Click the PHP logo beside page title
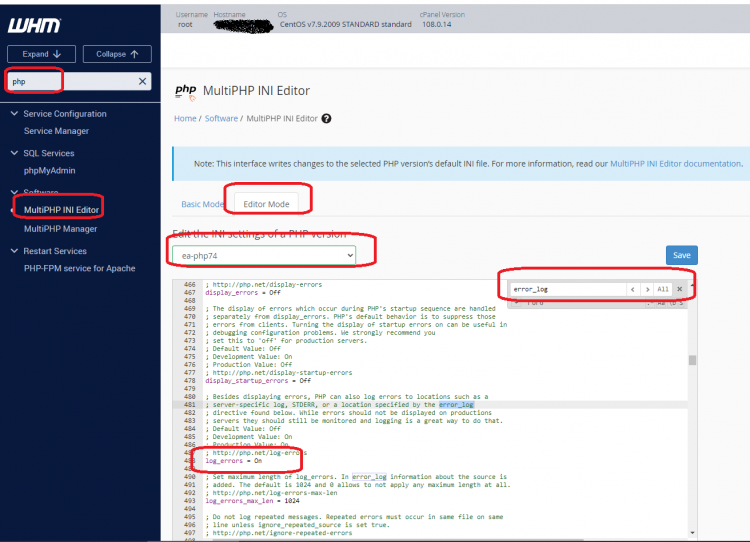750x542 pixels. [186, 90]
